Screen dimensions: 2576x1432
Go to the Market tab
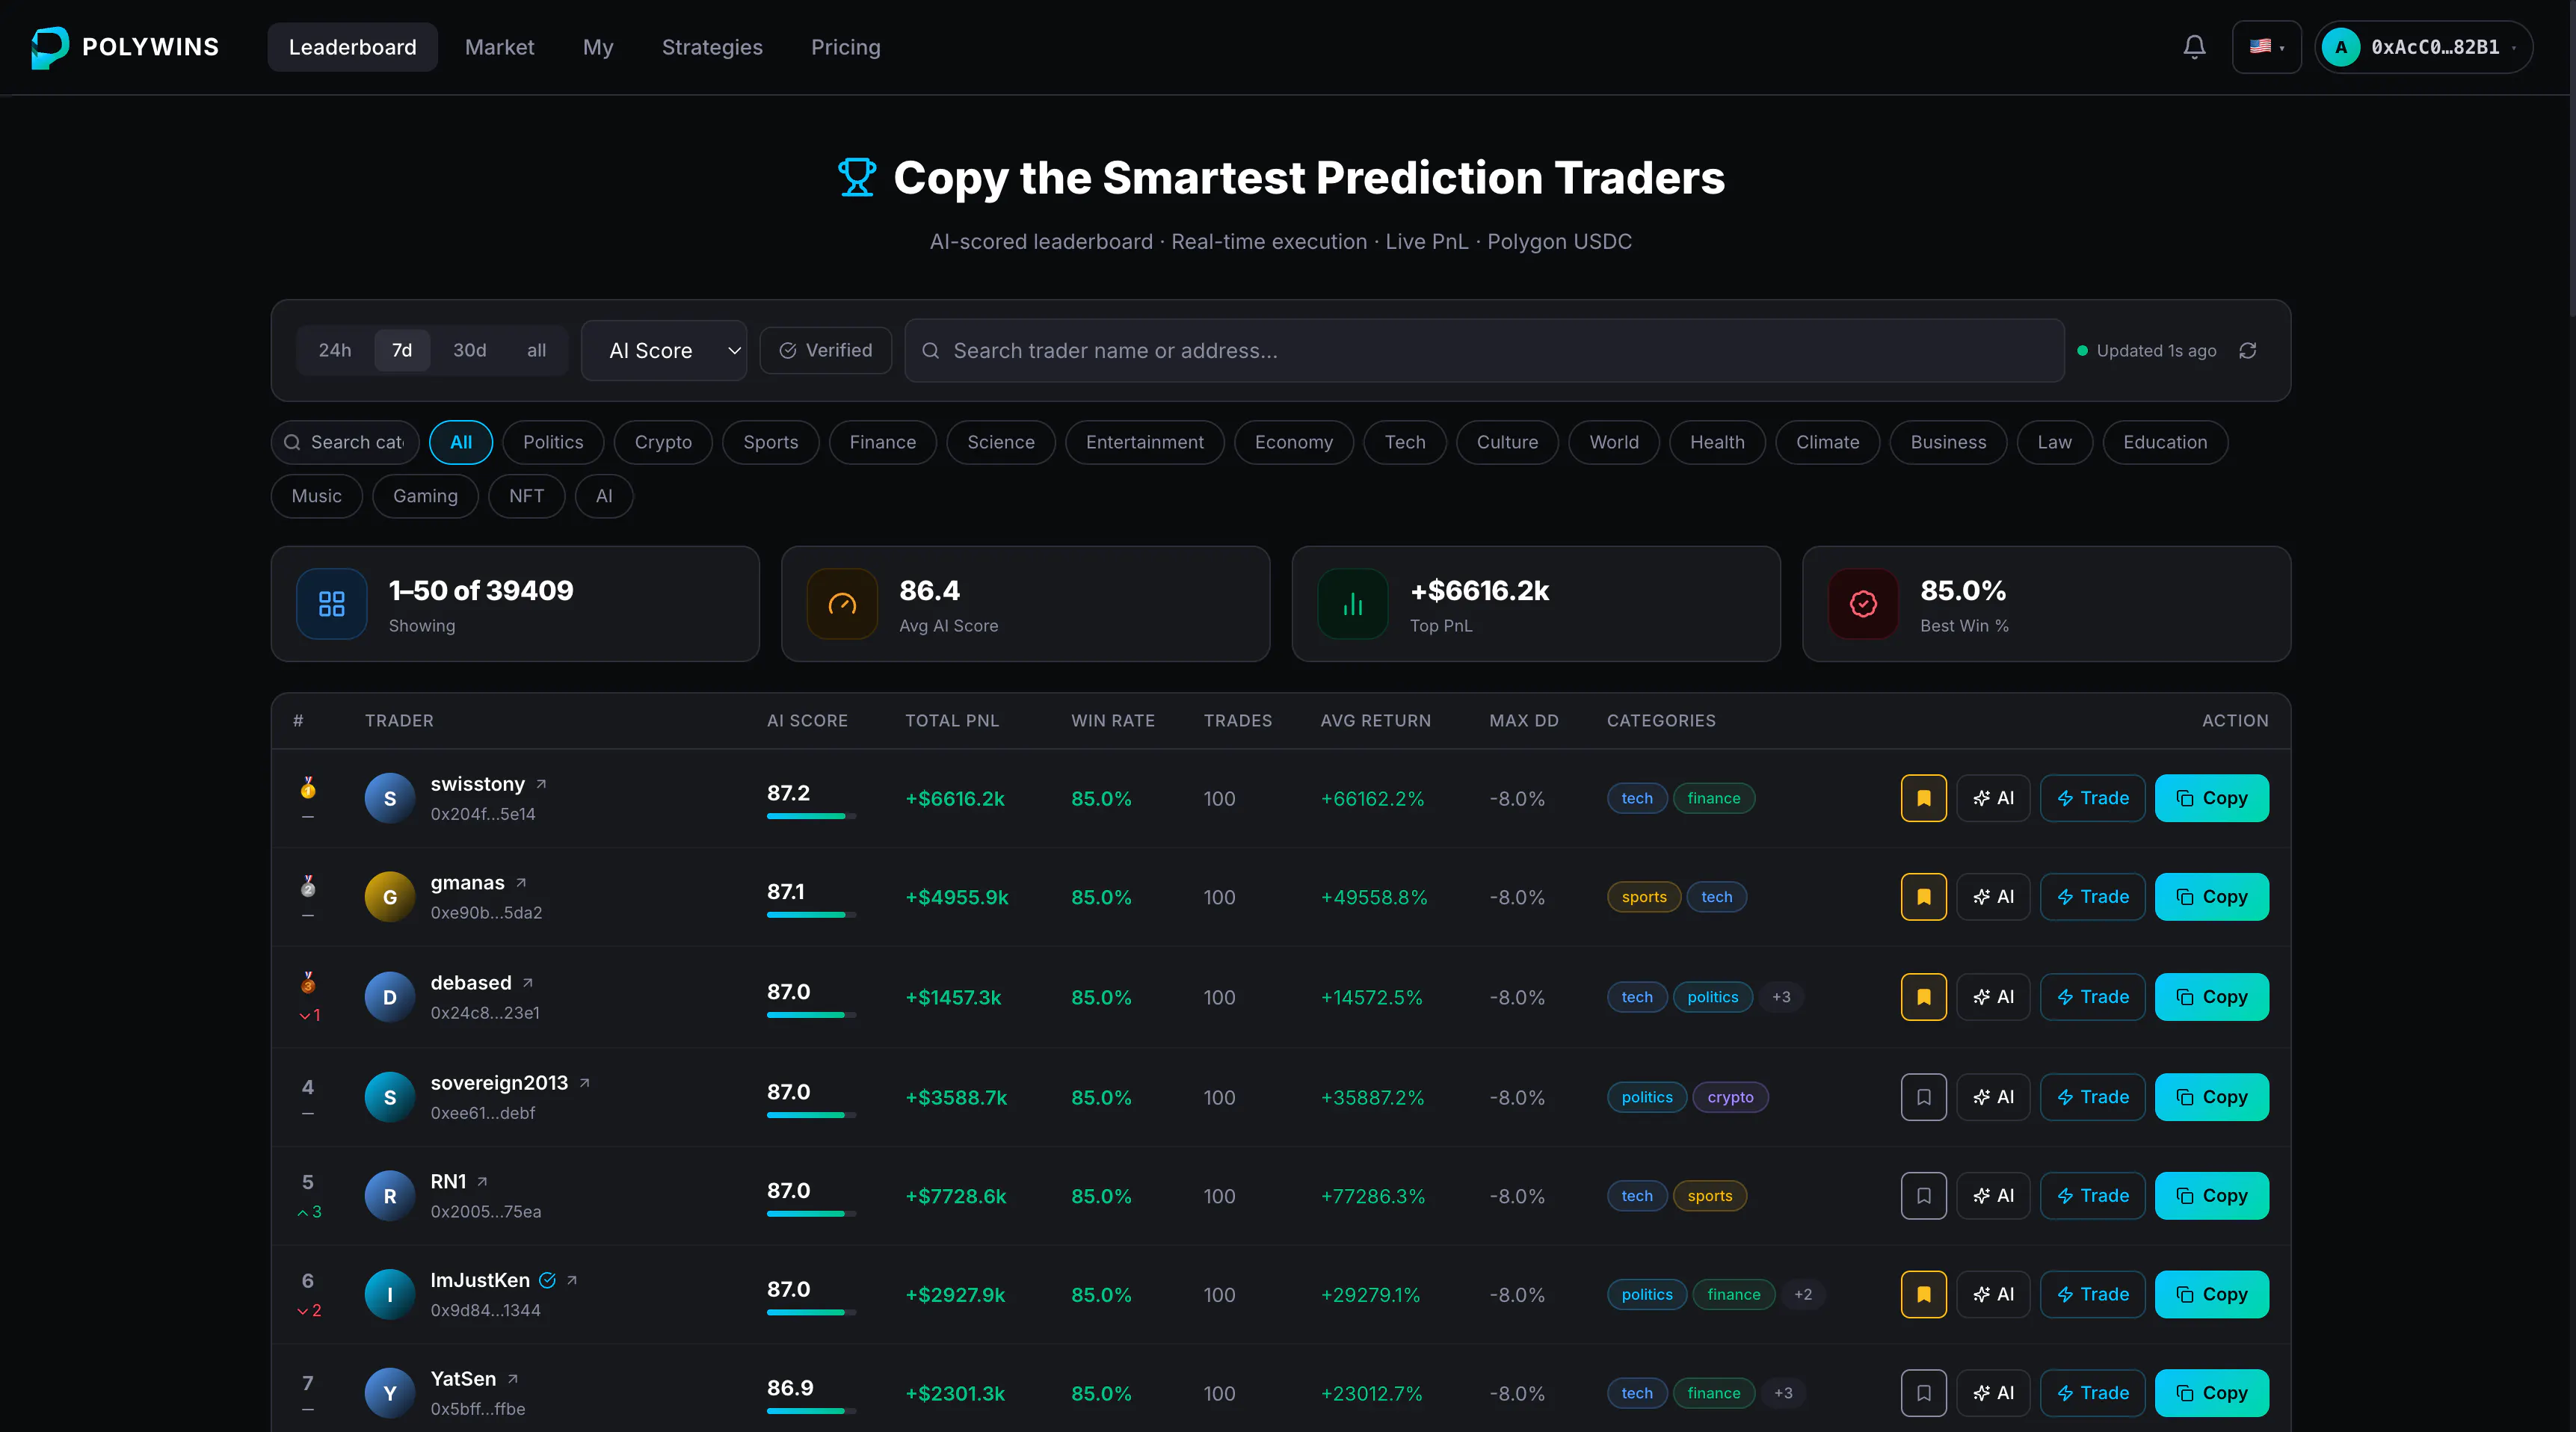pyautogui.click(x=500, y=47)
